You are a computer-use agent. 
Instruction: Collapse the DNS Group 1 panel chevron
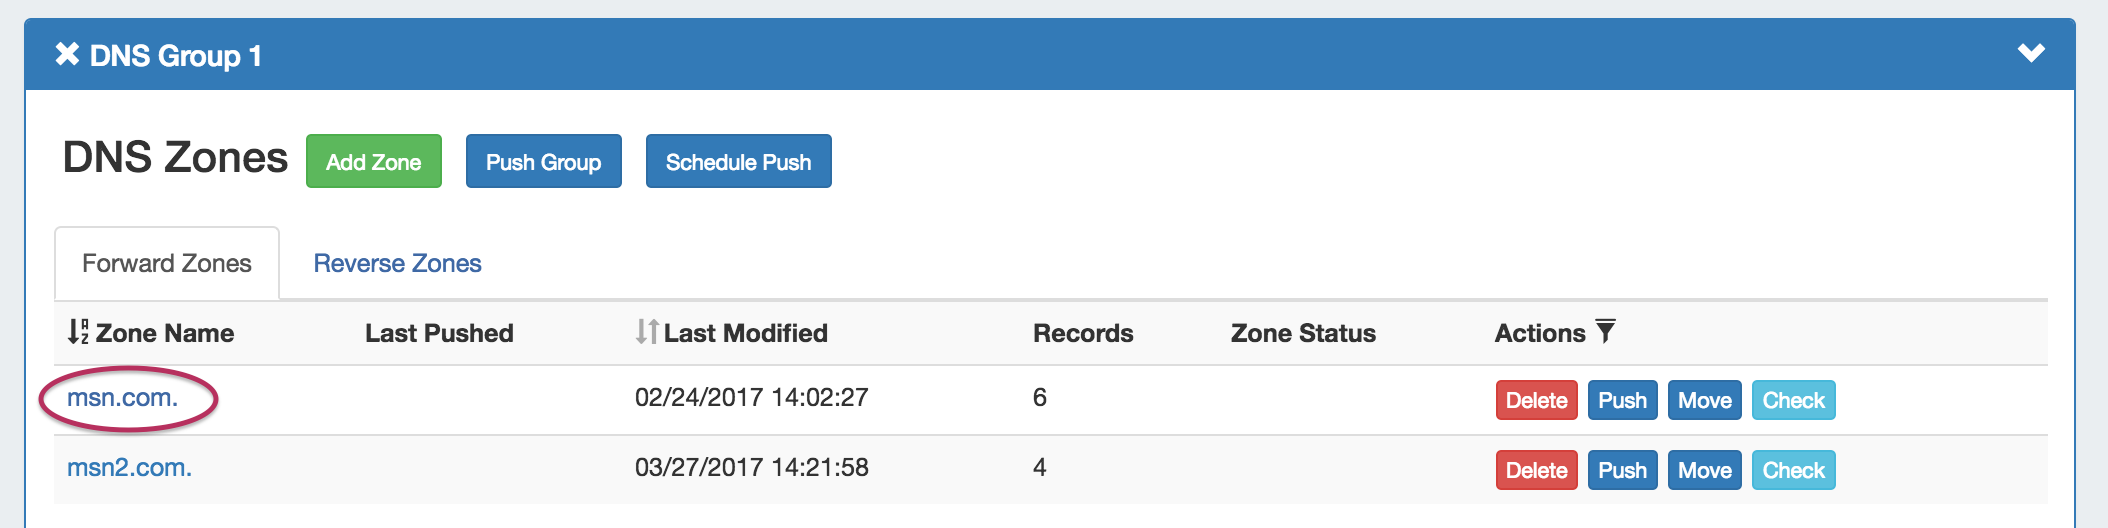click(2031, 53)
